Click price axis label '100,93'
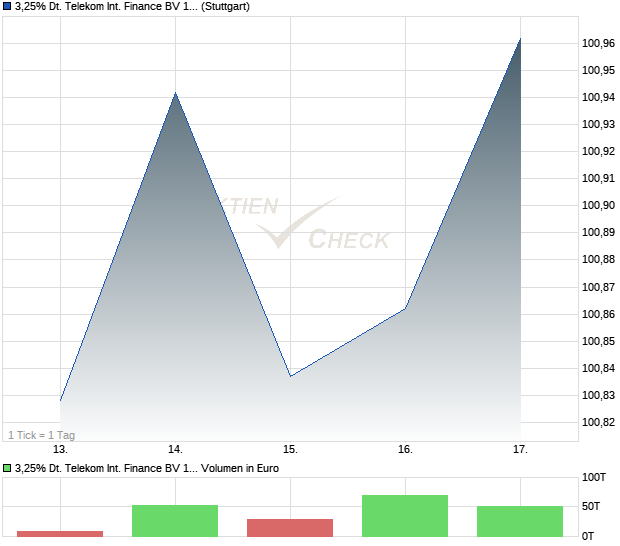 pyautogui.click(x=598, y=125)
